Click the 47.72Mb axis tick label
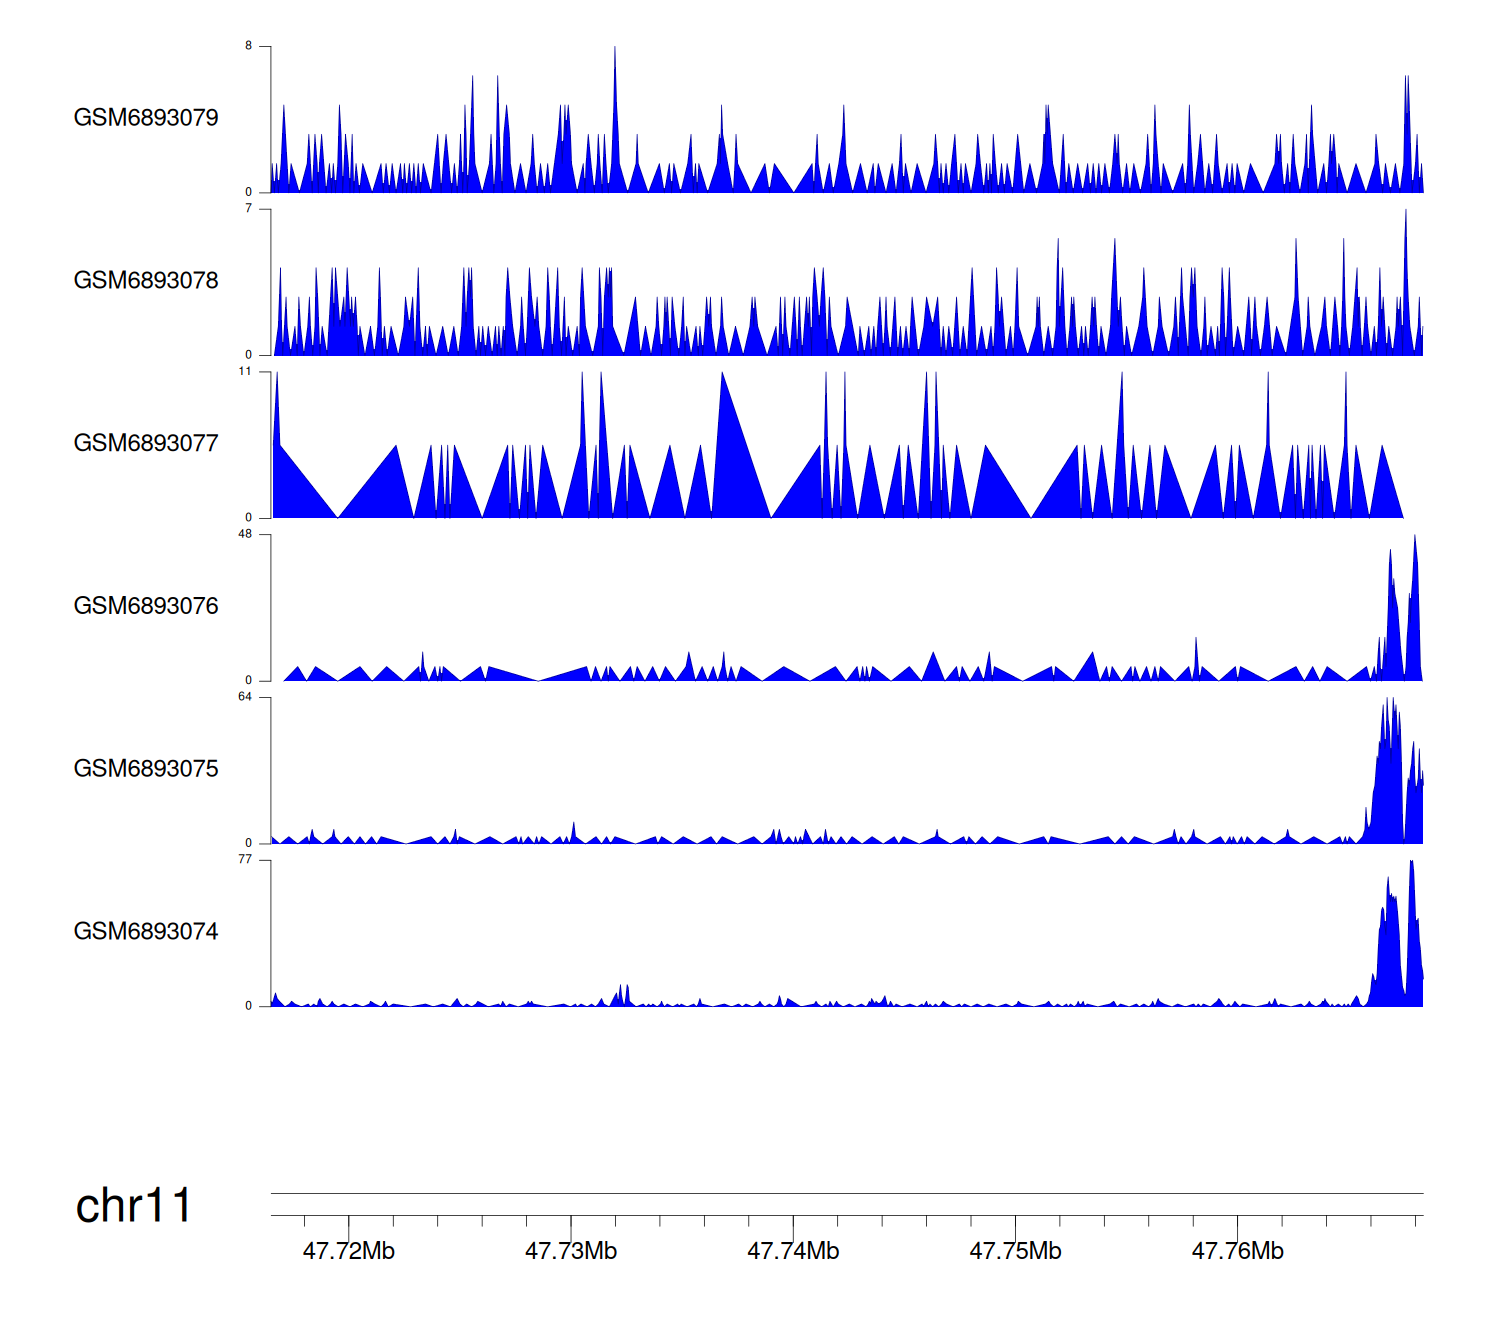This screenshot has width=1500, height=1320. [x=349, y=1252]
